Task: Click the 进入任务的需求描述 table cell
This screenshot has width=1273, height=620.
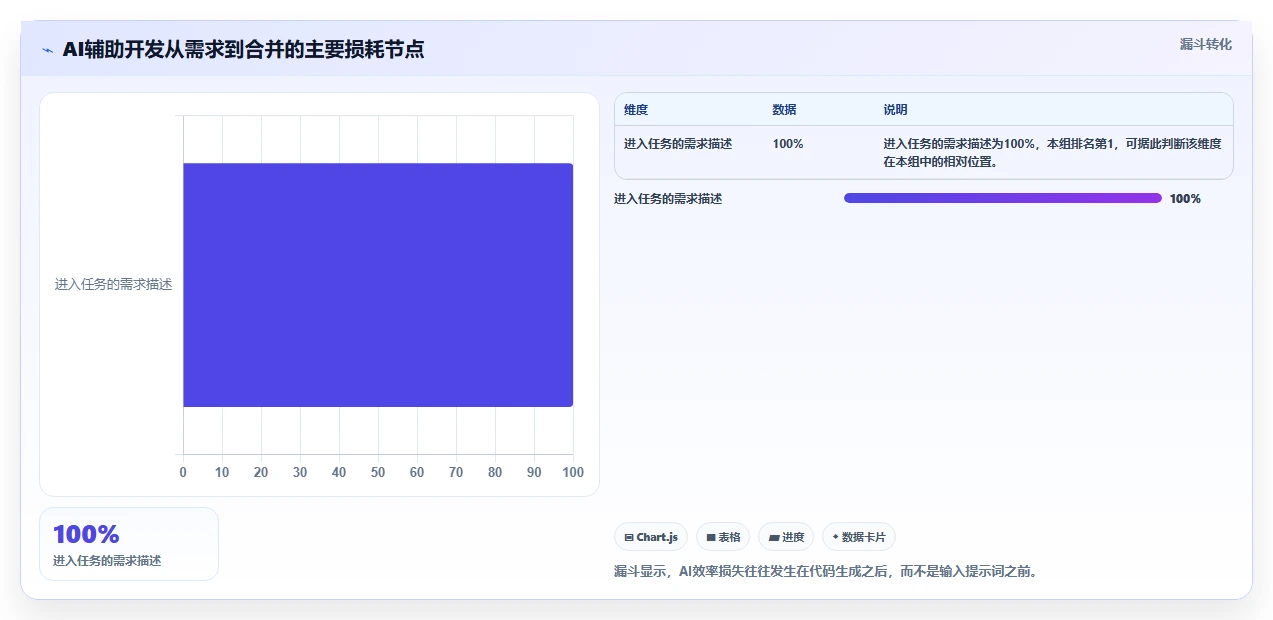Action: click(x=678, y=144)
